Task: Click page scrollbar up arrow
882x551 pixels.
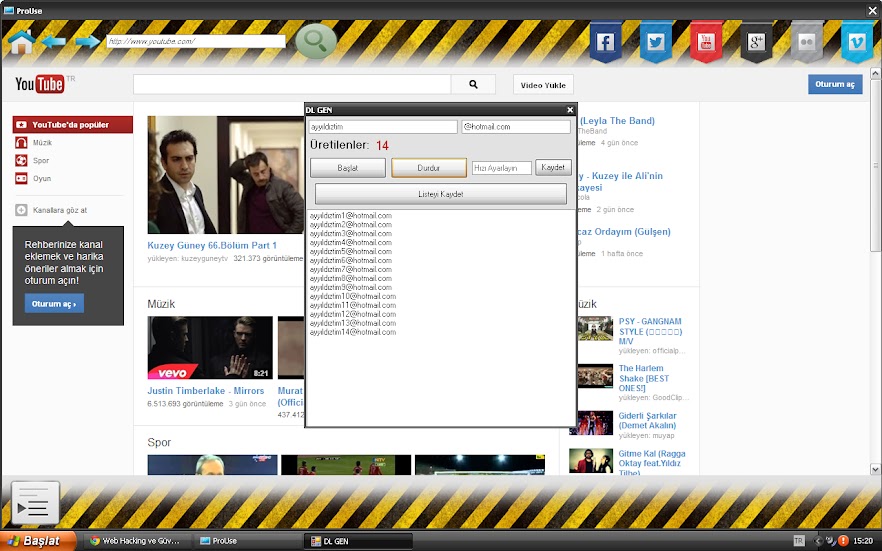Action: tap(875, 73)
